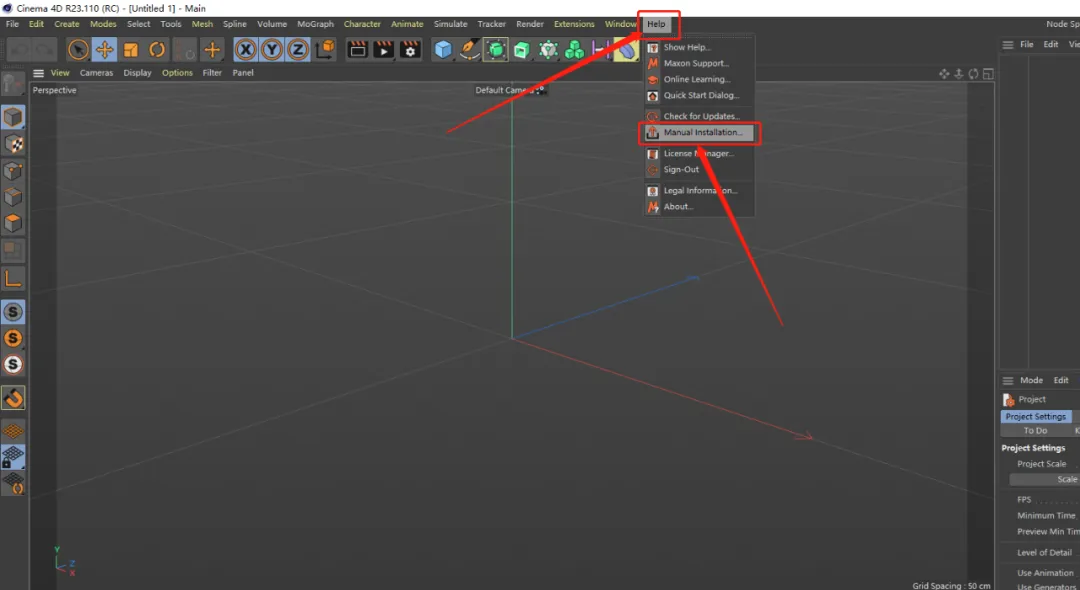Open Edit Render Settings gear clapperboard

click(x=410, y=50)
